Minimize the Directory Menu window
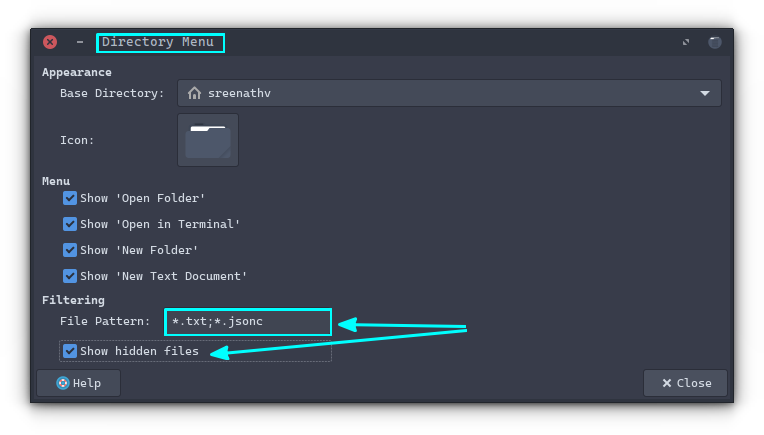This screenshot has height=435, width=764. [80, 42]
